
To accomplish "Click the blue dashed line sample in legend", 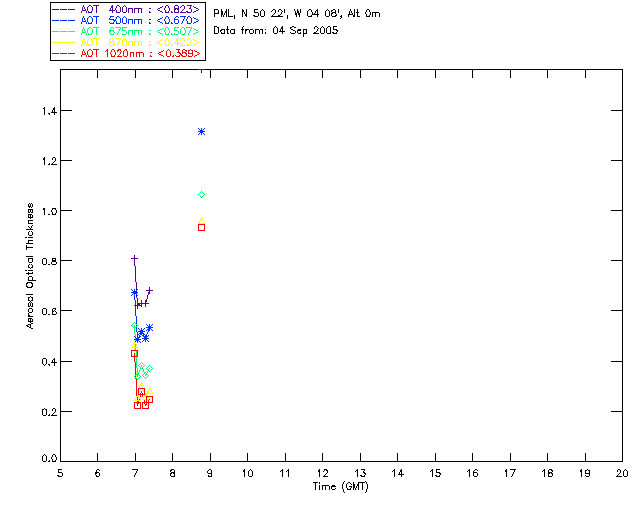I will pyautogui.click(x=64, y=20).
